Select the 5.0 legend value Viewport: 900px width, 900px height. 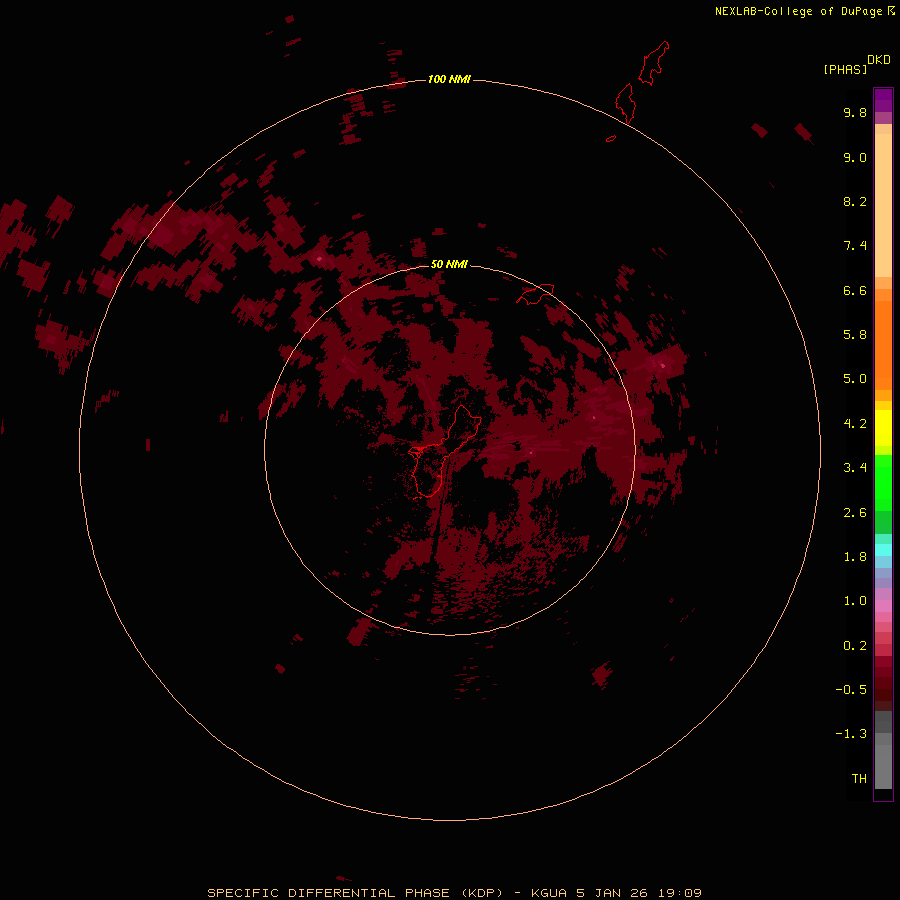coord(855,379)
